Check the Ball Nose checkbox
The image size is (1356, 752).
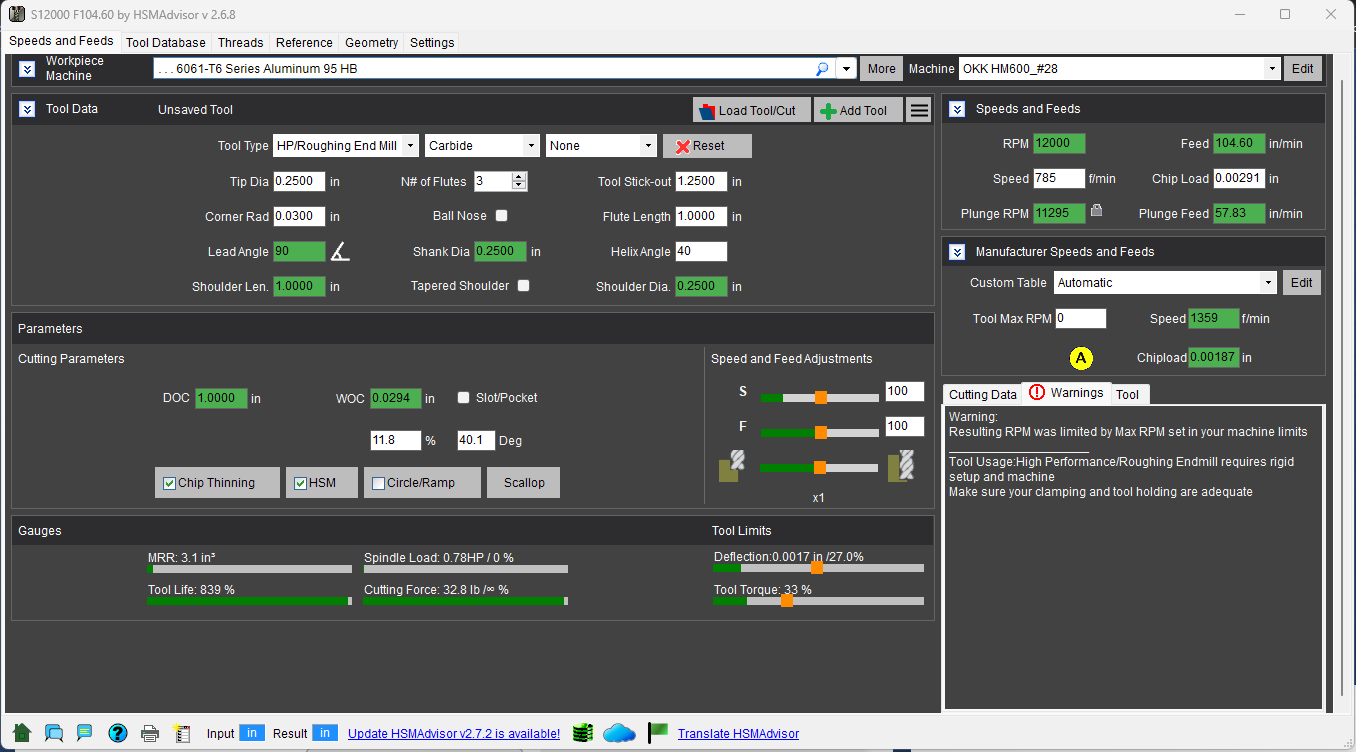point(501,216)
